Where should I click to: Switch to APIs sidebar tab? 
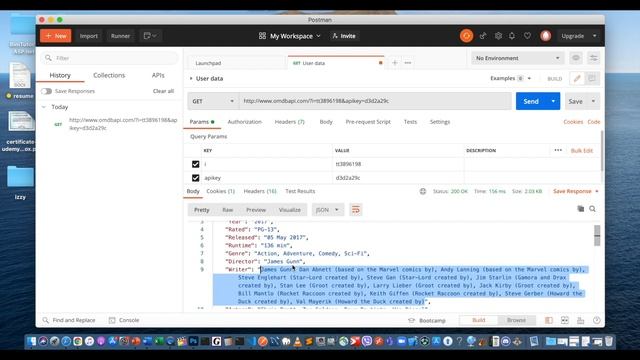coord(158,76)
